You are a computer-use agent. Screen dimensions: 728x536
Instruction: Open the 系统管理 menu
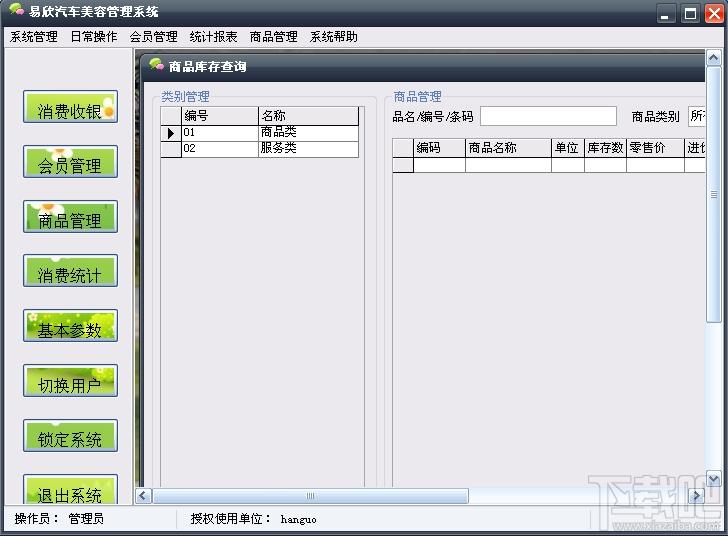click(x=34, y=37)
